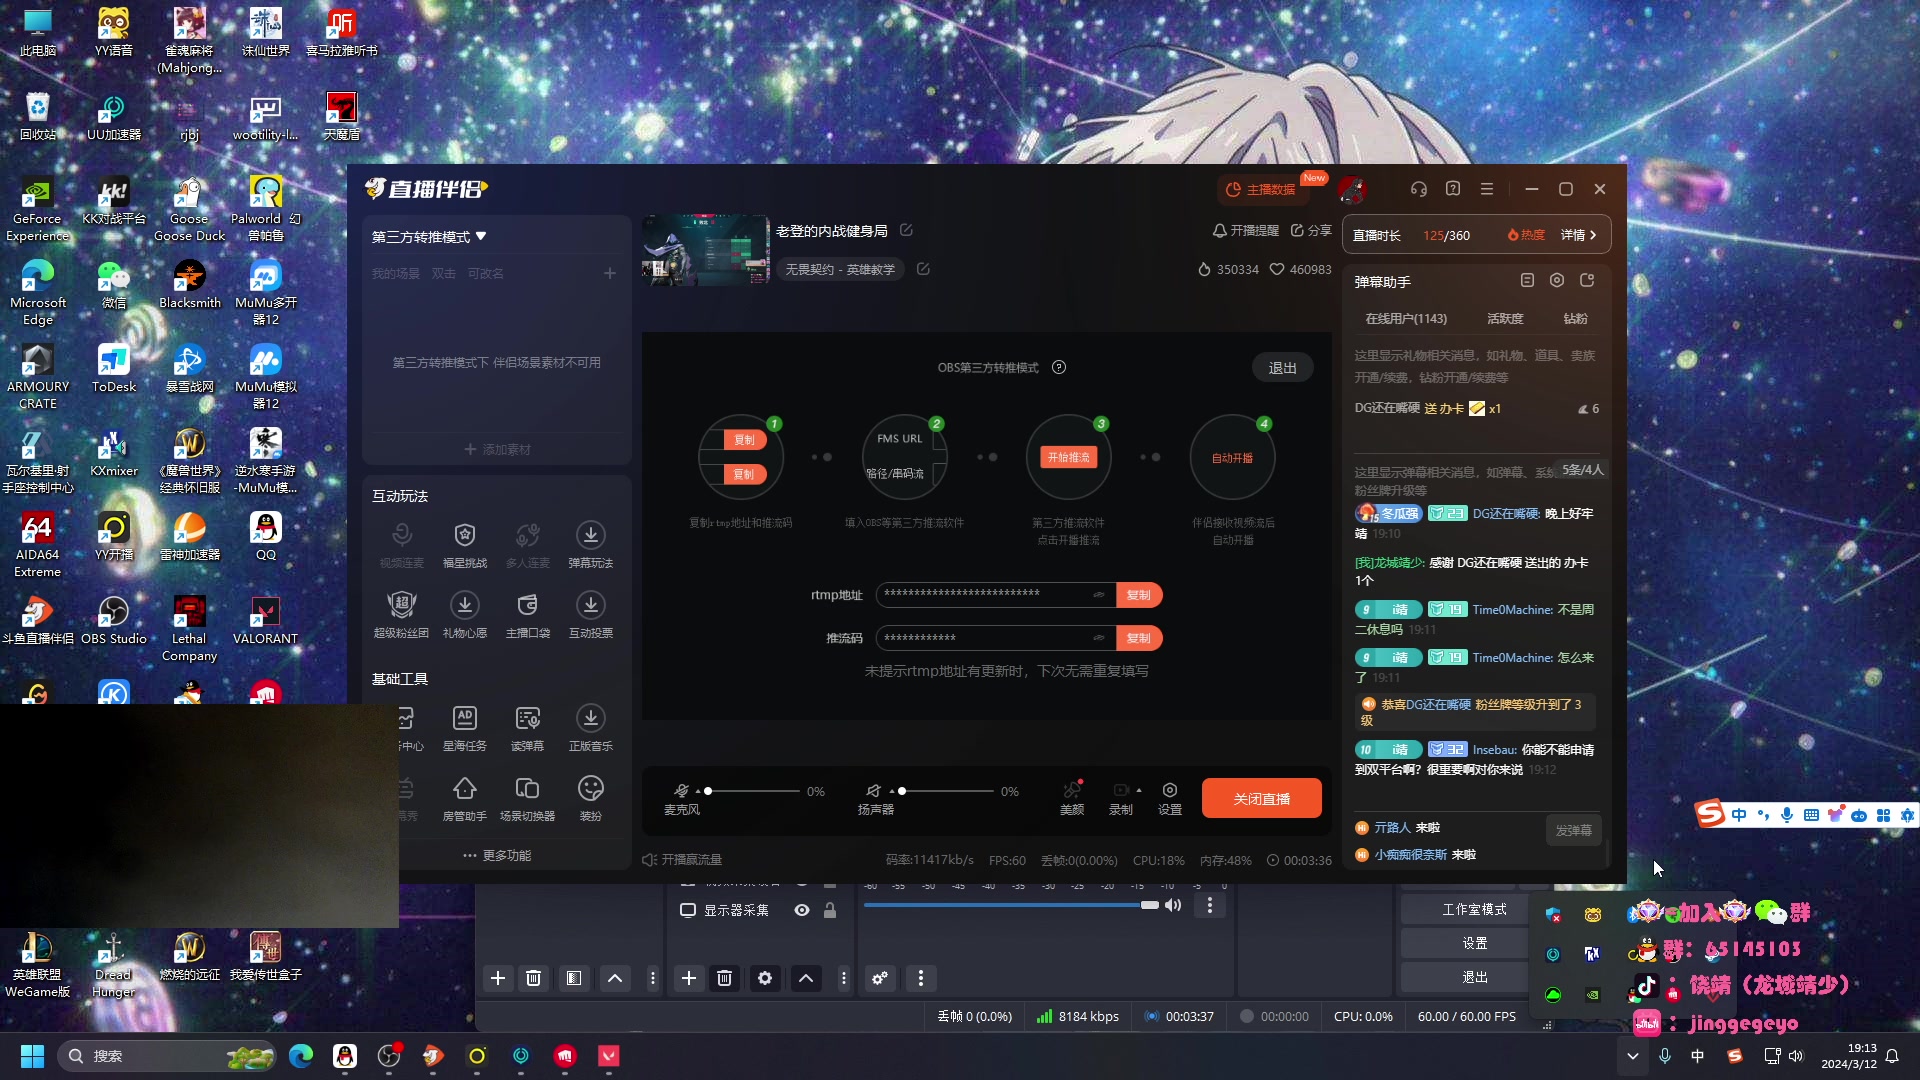Open 弹幕助手 list icon
Screen dimensions: 1920x1080
pos(1527,281)
